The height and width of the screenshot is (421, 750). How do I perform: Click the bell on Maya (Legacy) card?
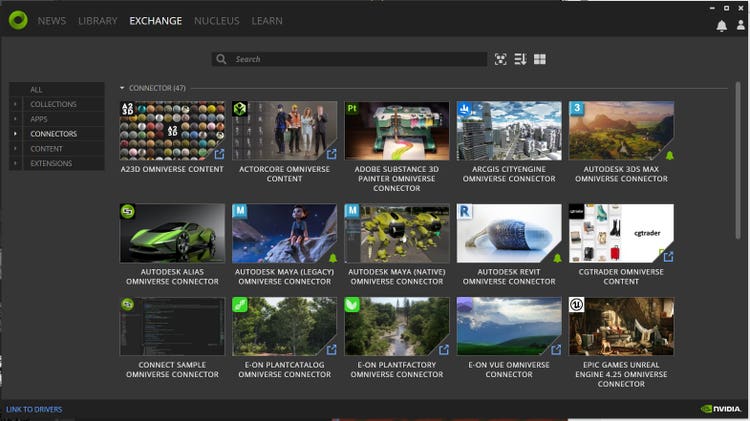coord(333,258)
